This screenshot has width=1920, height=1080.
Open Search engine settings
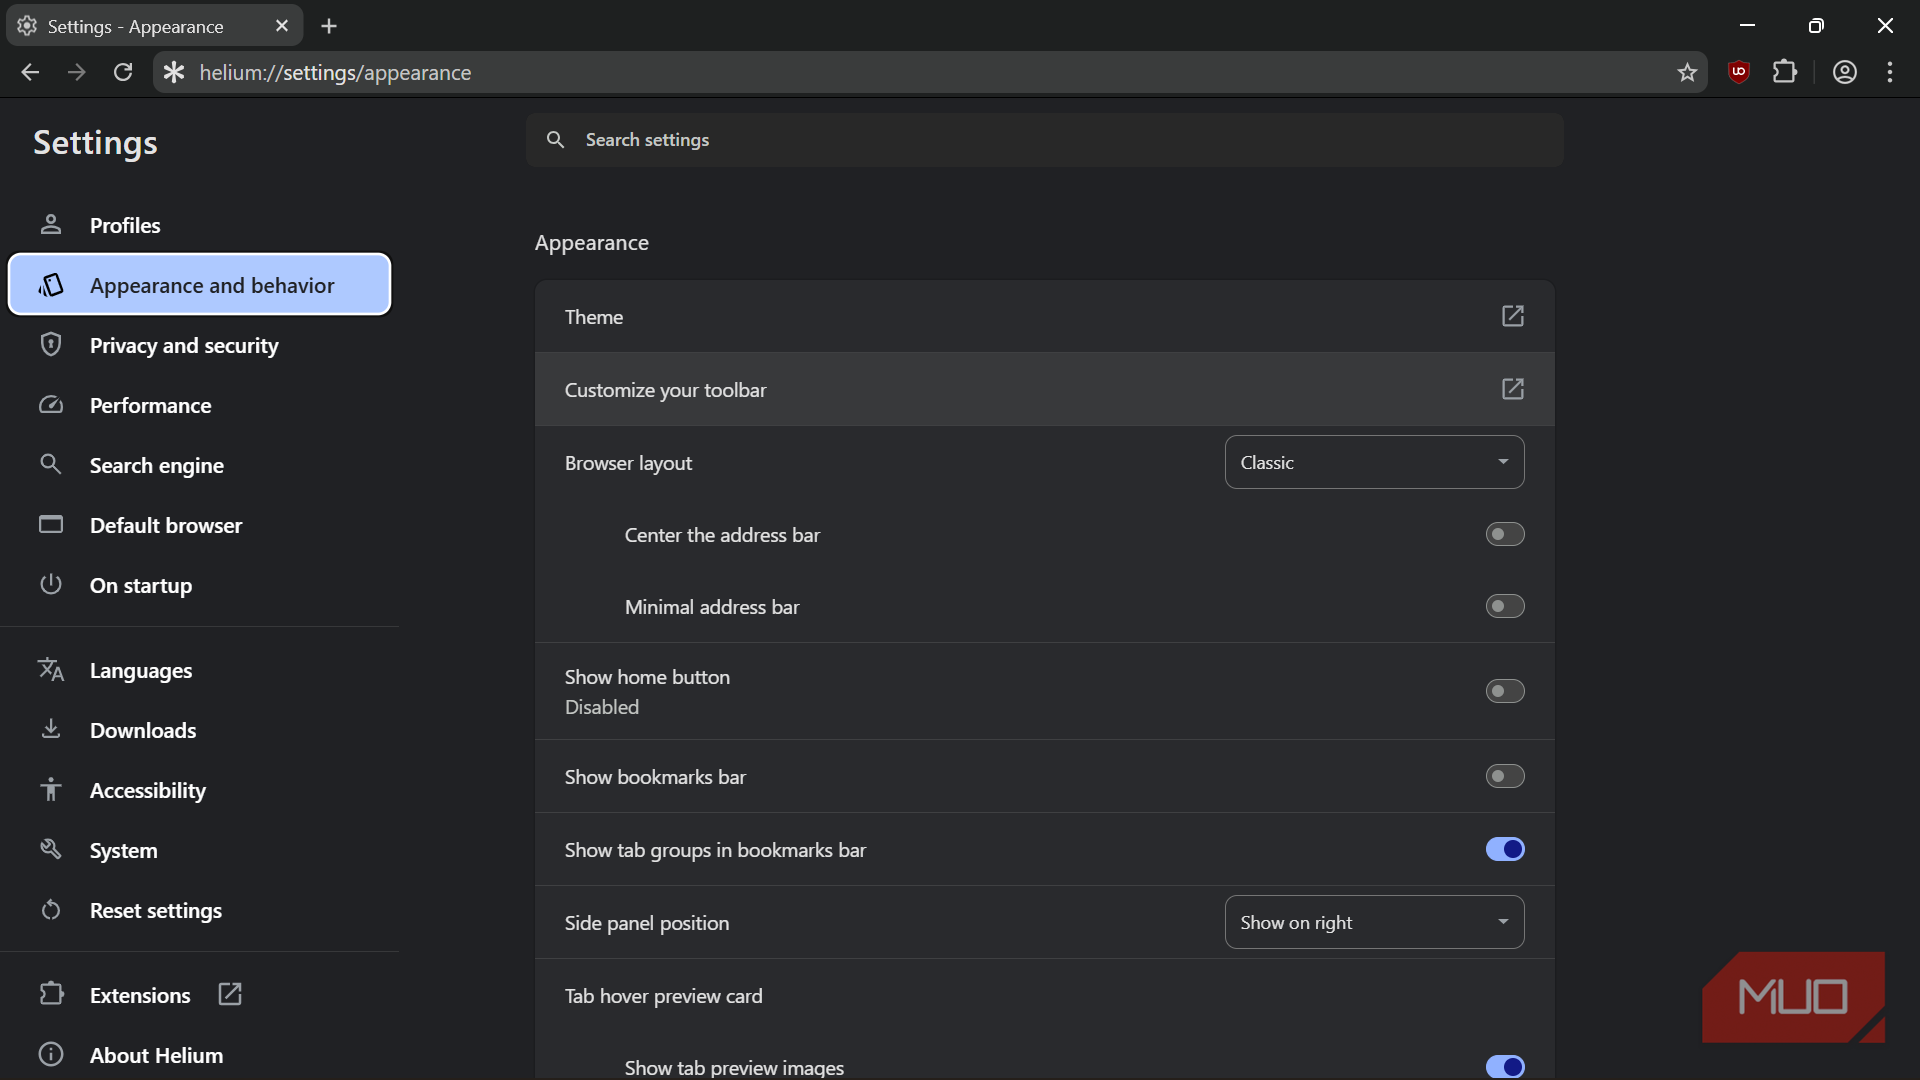(x=199, y=465)
